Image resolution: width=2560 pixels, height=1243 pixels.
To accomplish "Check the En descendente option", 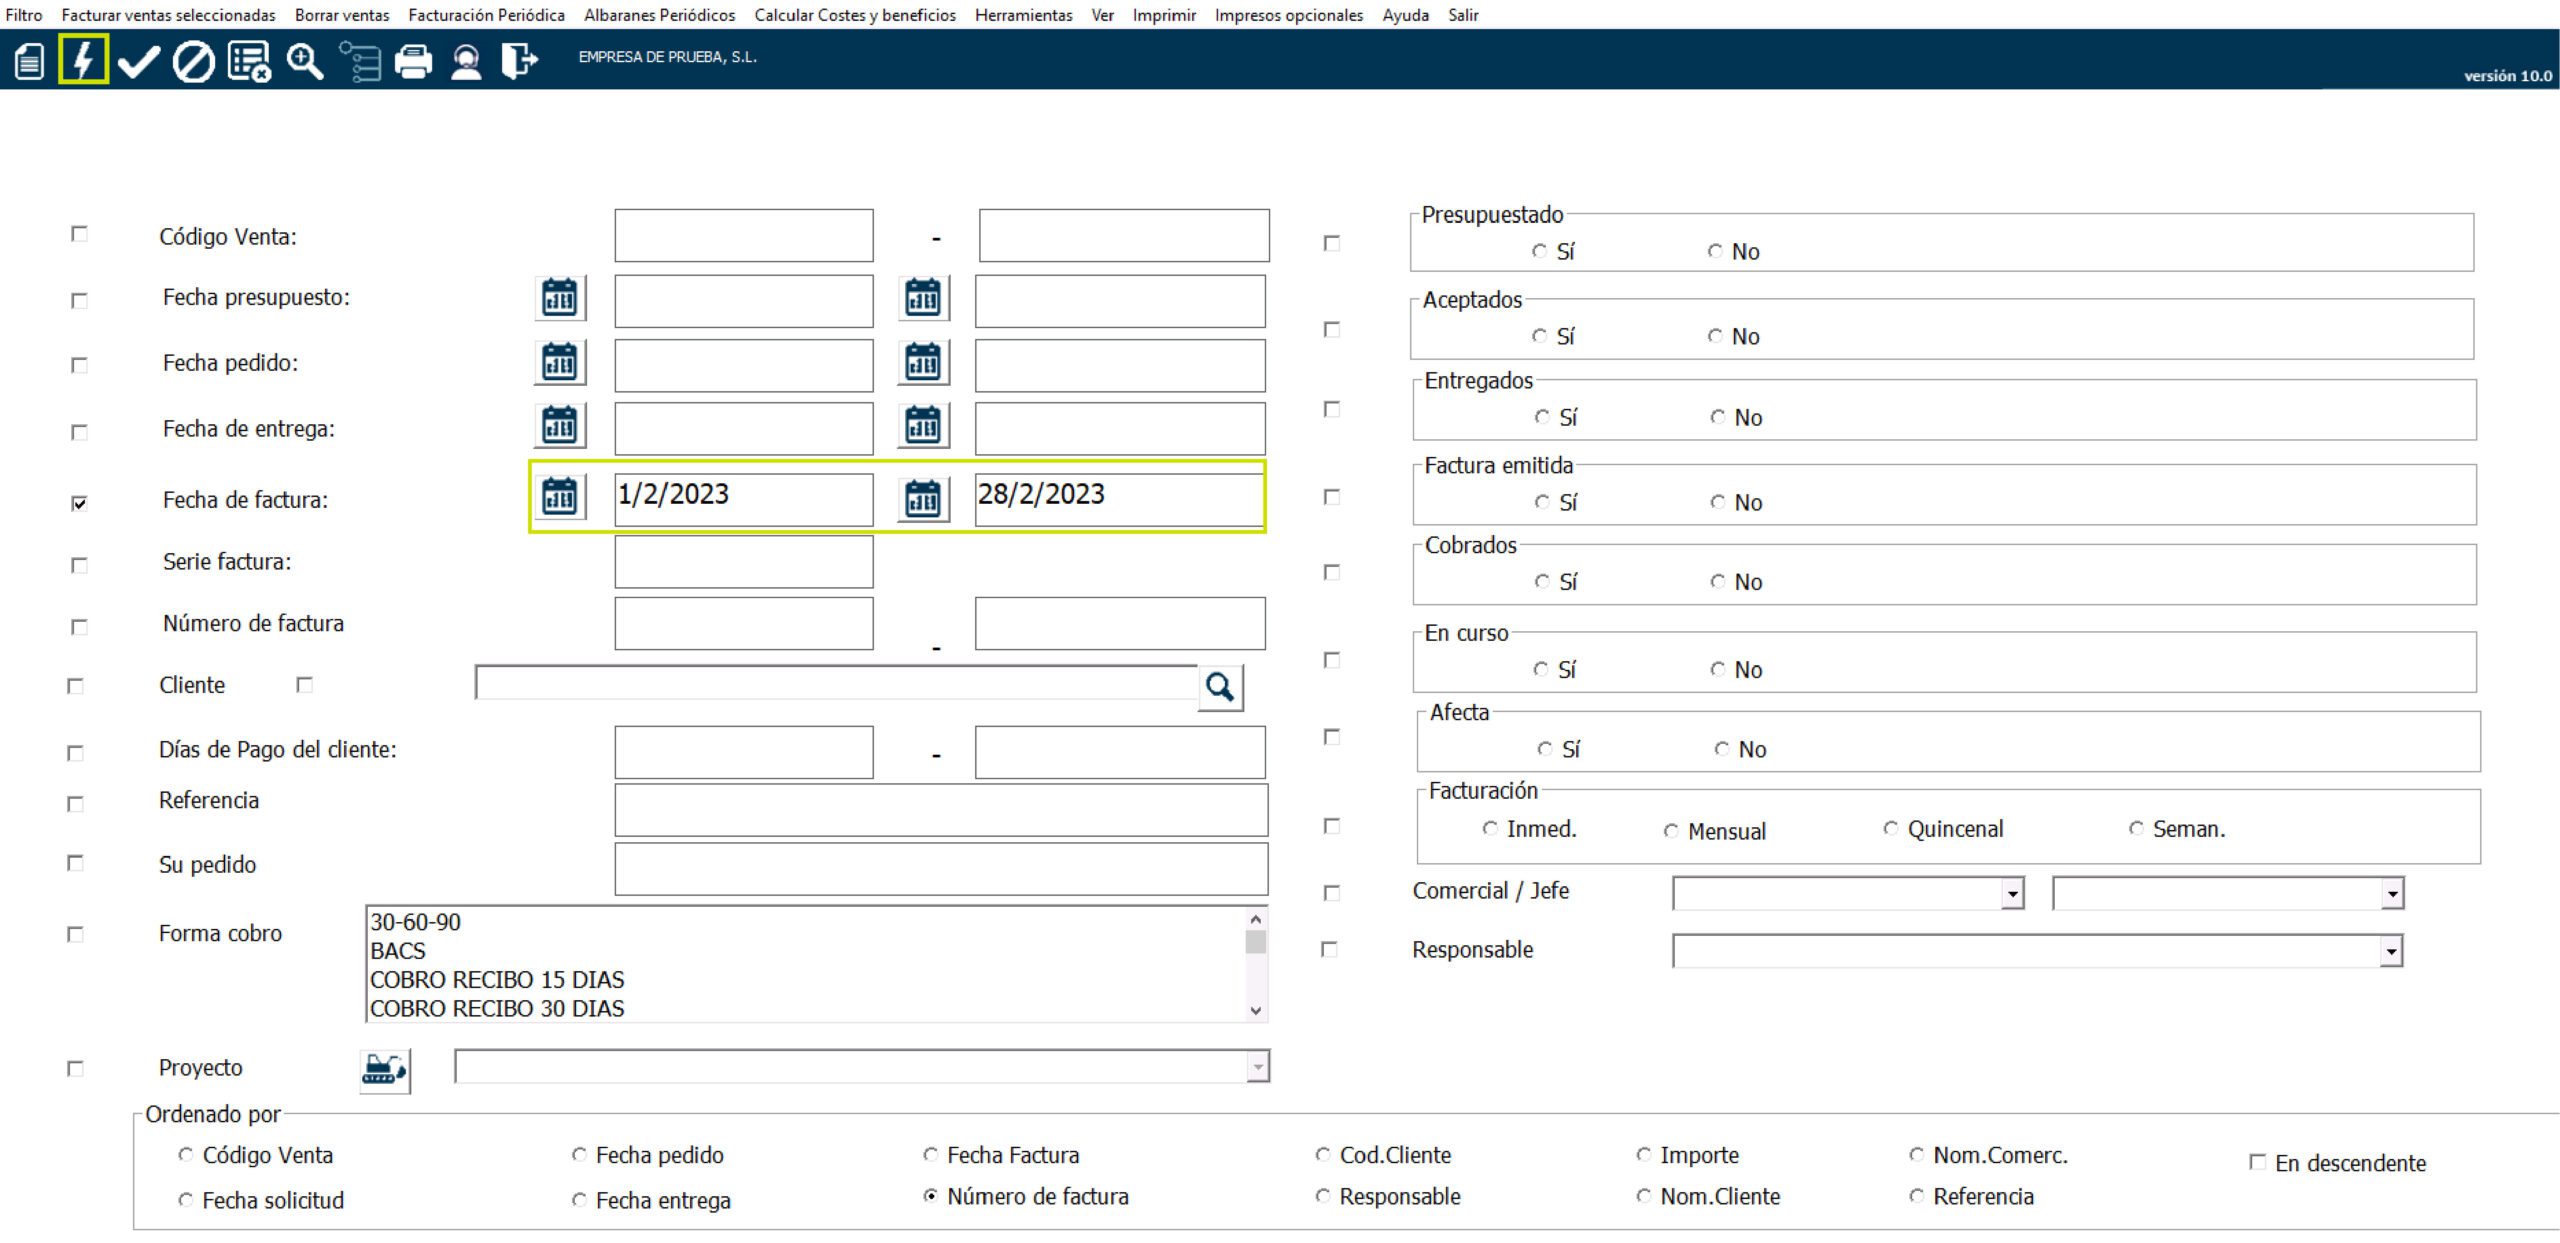I will coord(2257,1162).
